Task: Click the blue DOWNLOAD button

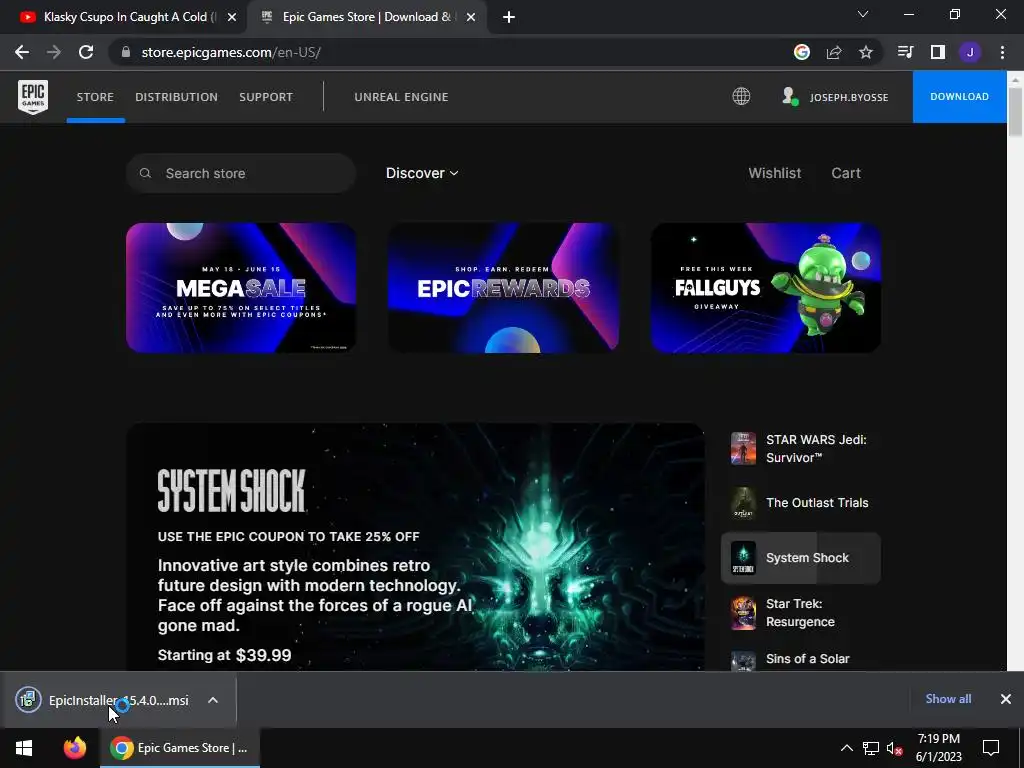Action: click(959, 97)
